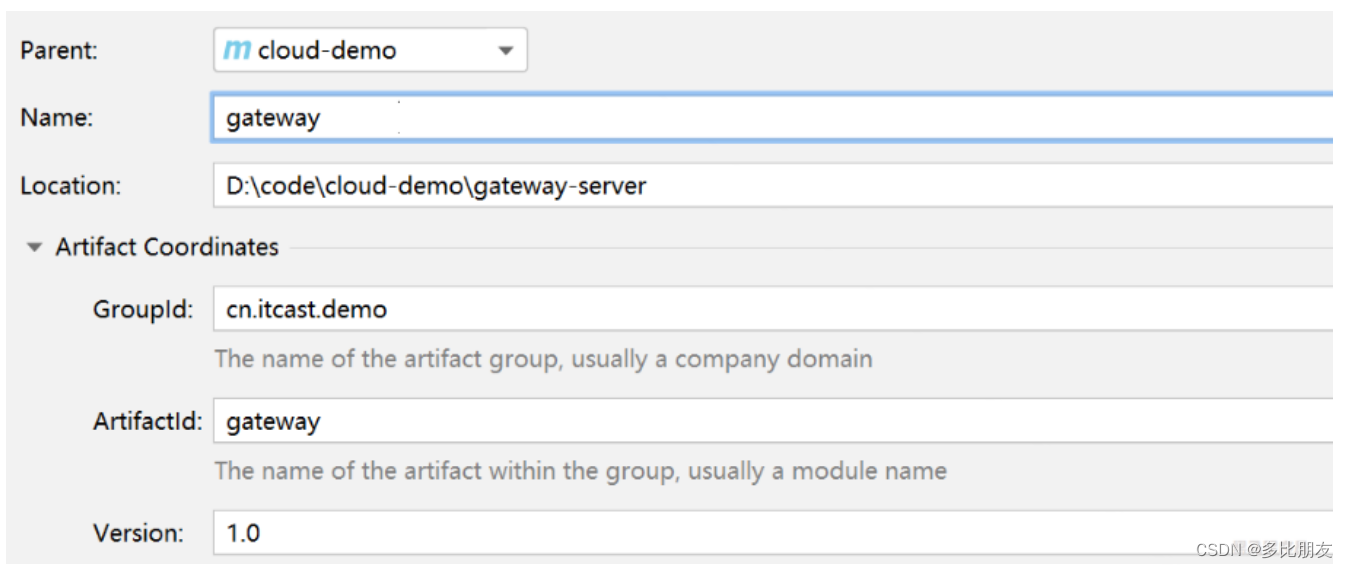Click the Name label

pyautogui.click(x=56, y=118)
